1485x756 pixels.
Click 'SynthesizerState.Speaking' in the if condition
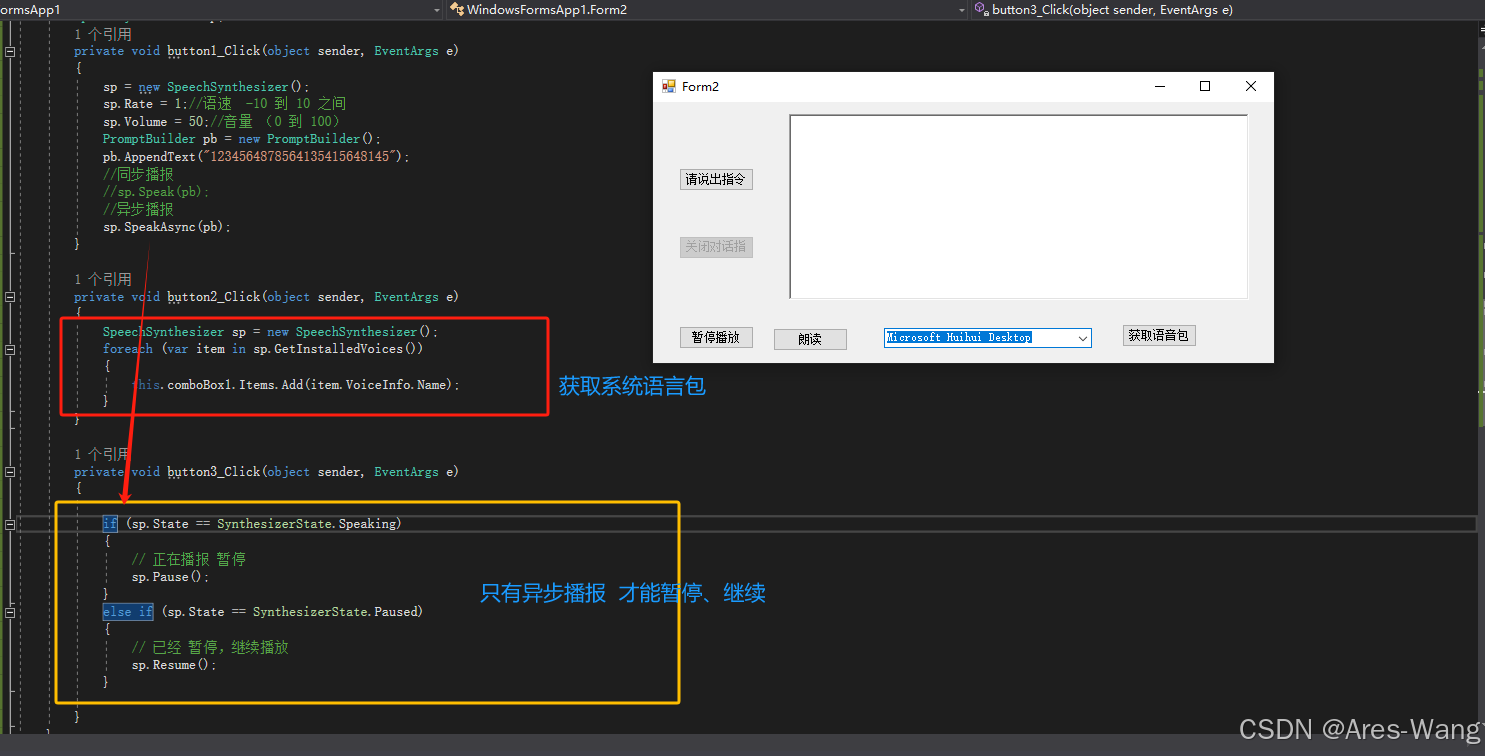tap(305, 524)
